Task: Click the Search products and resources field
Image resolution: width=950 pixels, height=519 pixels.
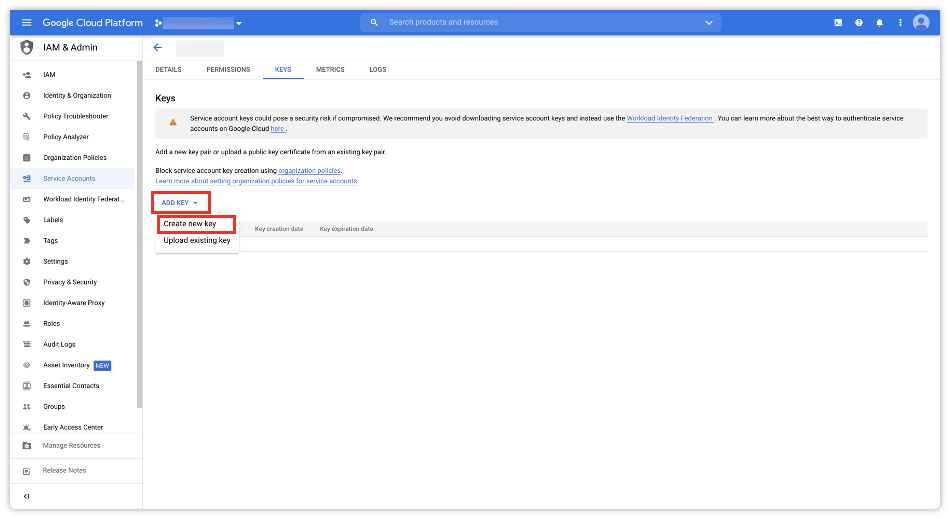Action: [540, 22]
